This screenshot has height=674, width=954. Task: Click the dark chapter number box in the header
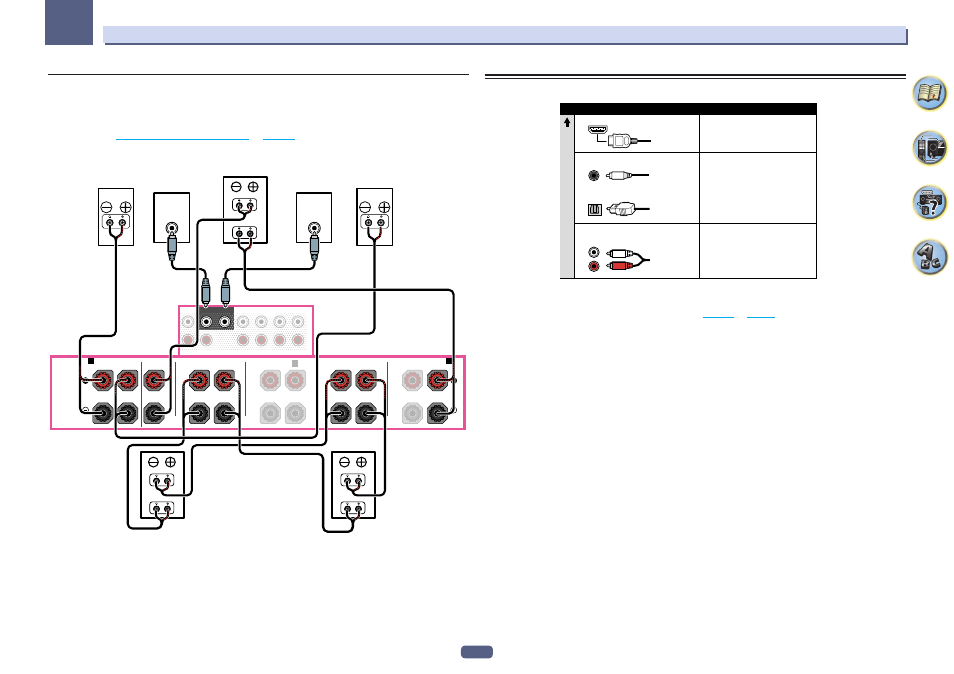69,22
